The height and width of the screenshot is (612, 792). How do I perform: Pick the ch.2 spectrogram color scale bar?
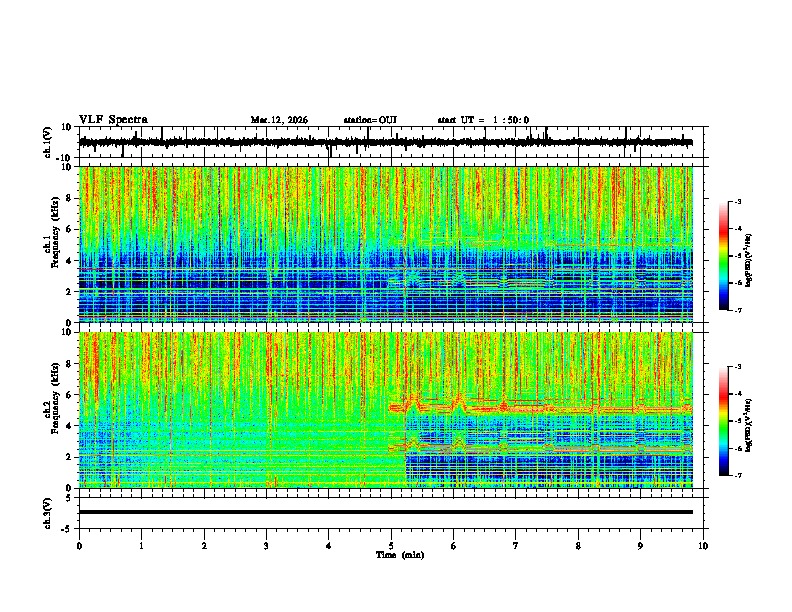coord(724,421)
